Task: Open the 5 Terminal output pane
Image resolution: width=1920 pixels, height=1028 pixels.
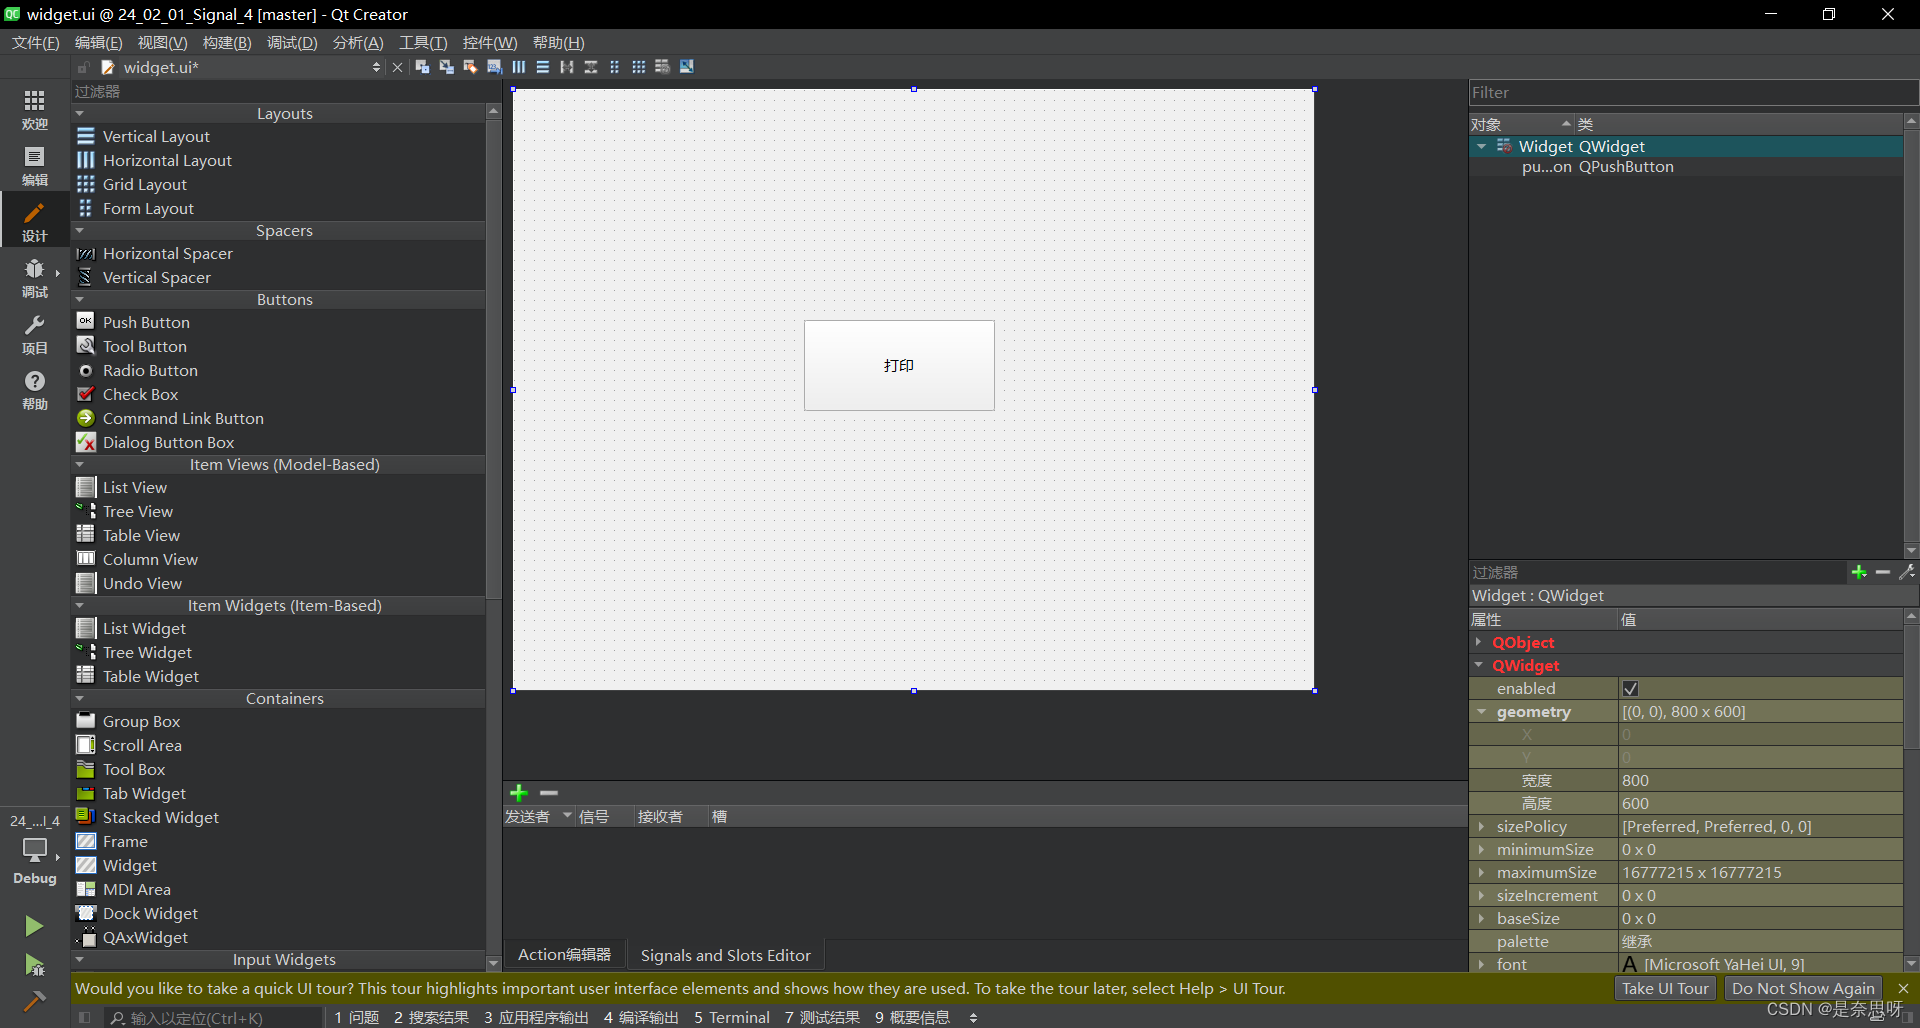Action: 732,1017
